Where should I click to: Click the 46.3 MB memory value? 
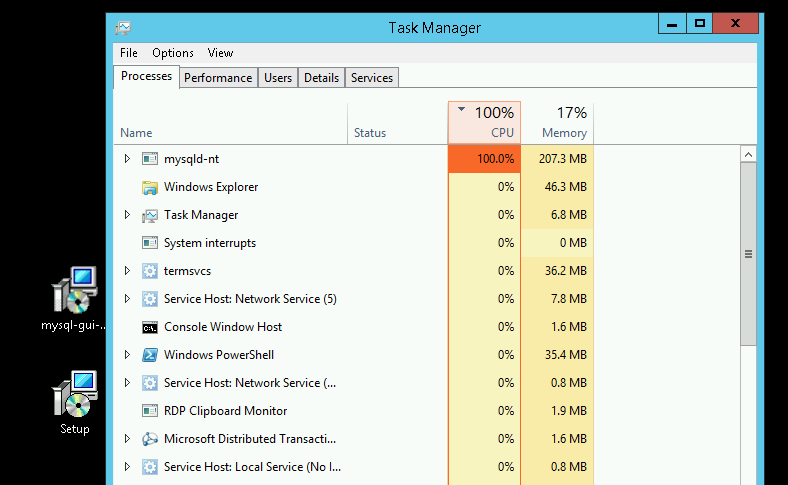565,187
